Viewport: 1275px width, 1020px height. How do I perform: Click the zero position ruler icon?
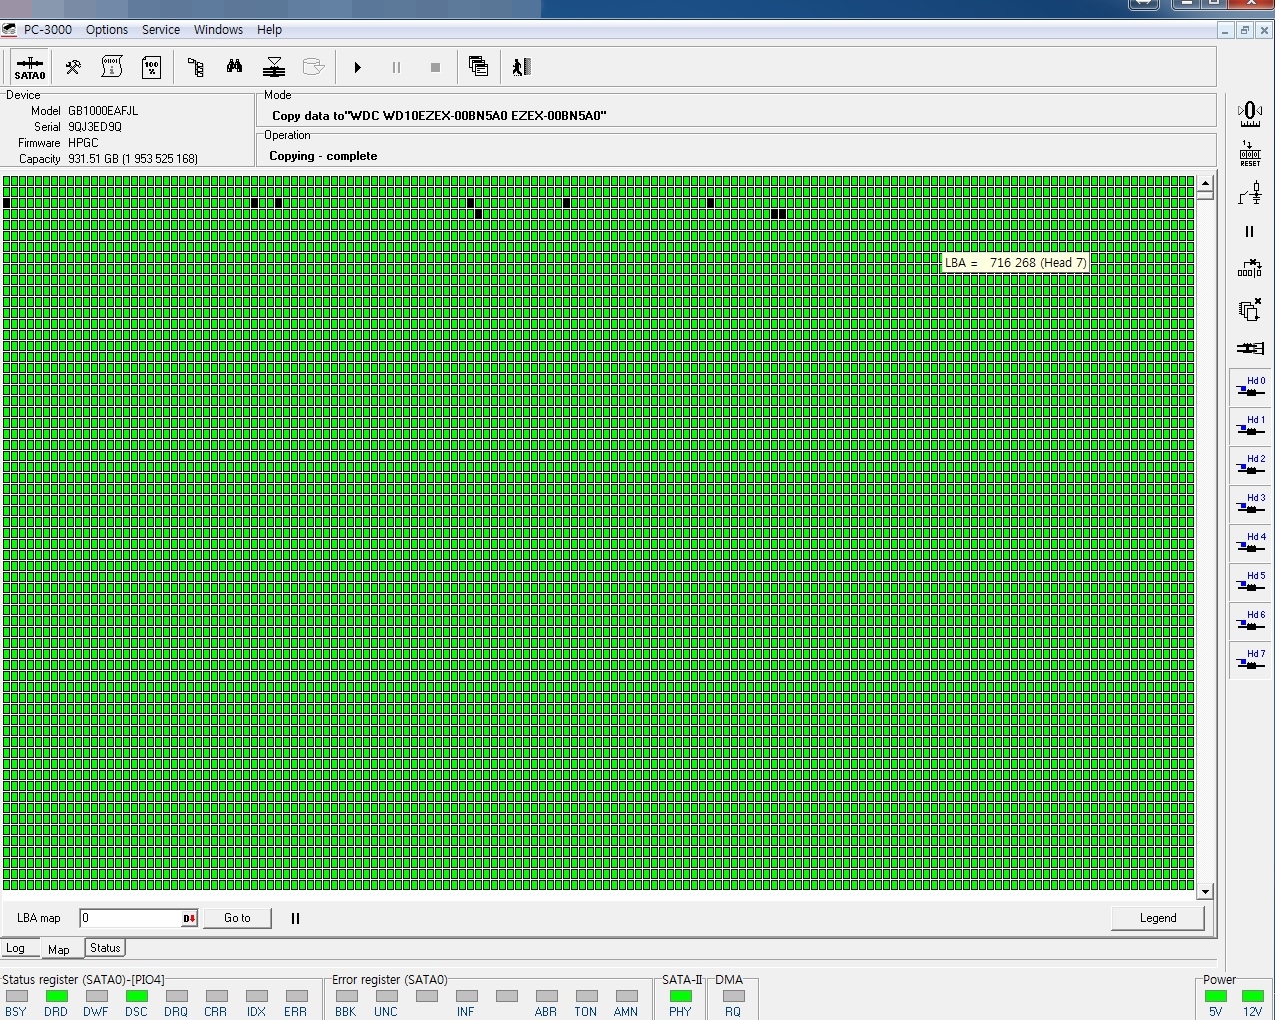click(1250, 113)
